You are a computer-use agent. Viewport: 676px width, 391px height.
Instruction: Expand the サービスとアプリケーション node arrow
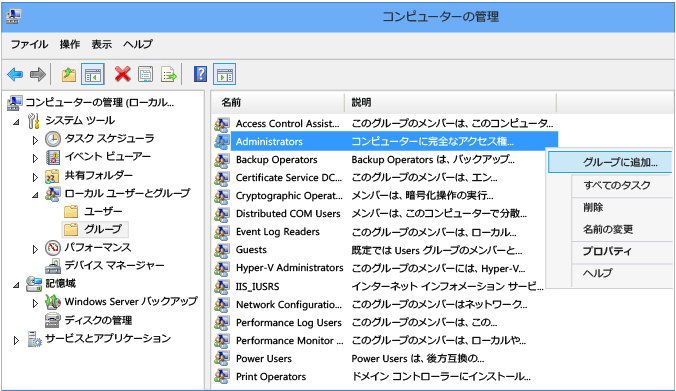coord(16,340)
